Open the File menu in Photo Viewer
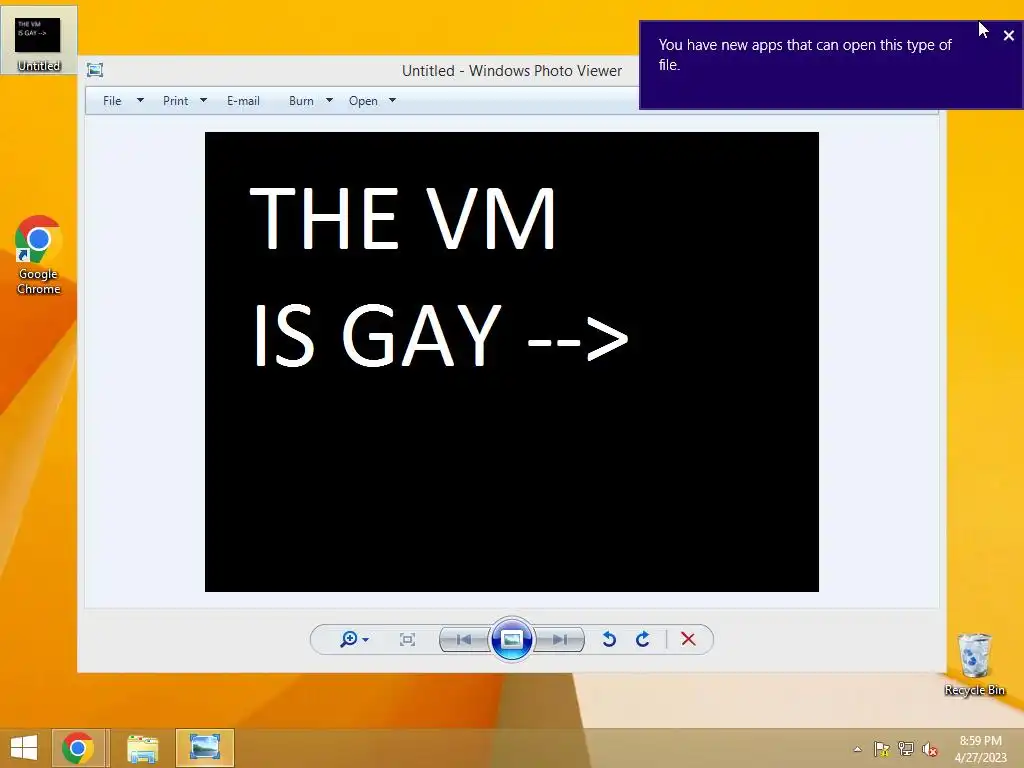 pos(112,101)
